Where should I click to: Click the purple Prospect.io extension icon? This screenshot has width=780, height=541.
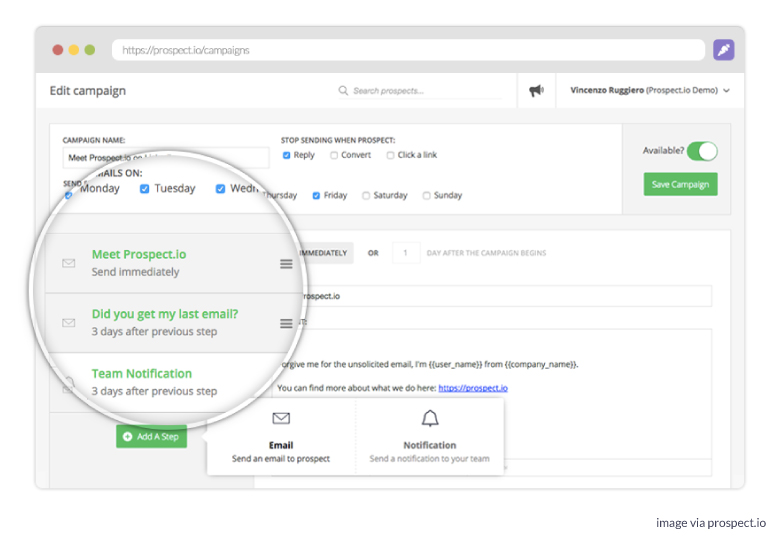723,50
